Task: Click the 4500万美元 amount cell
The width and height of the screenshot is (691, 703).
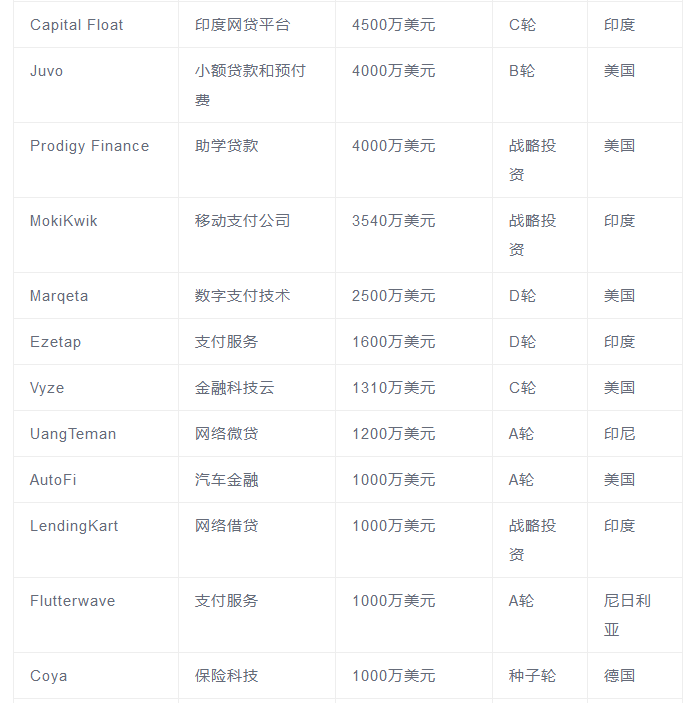Action: [x=393, y=25]
